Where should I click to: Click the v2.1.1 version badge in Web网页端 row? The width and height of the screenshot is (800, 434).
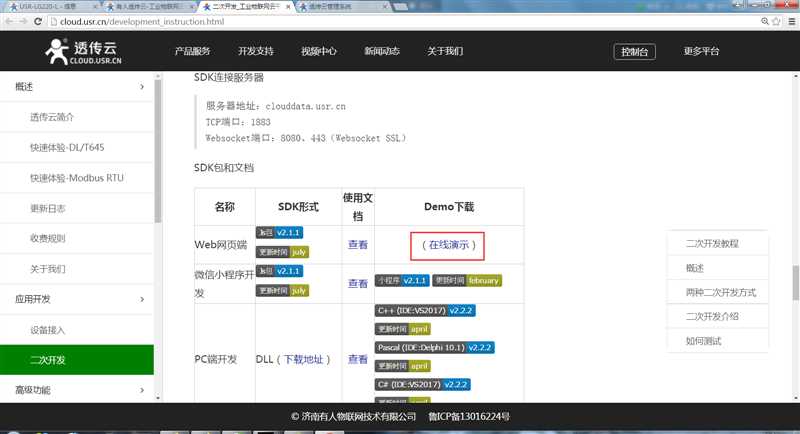[280, 233]
